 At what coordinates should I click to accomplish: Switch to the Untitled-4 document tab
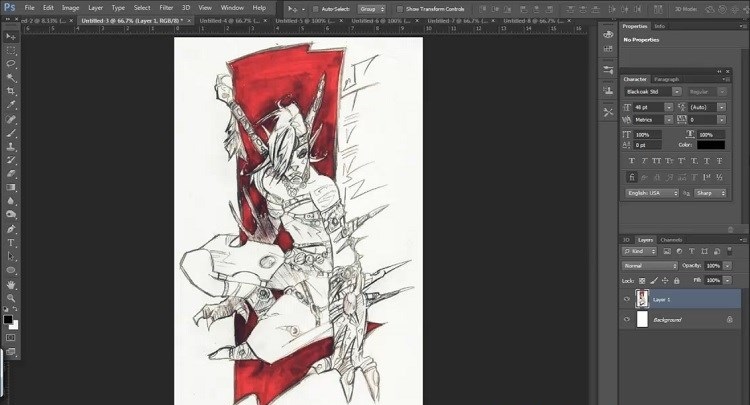(x=230, y=21)
